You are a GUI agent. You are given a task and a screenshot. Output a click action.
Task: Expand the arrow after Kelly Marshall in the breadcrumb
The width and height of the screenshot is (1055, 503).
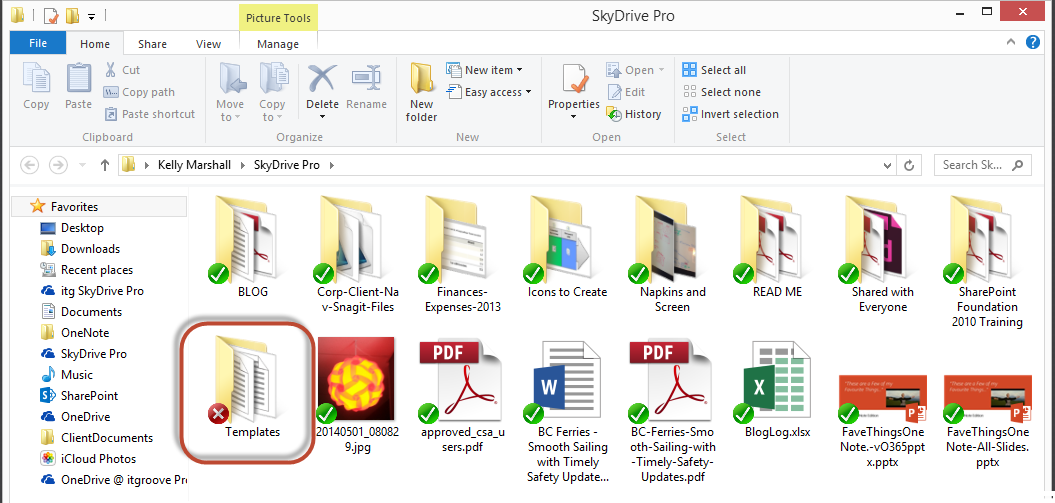[x=242, y=165]
